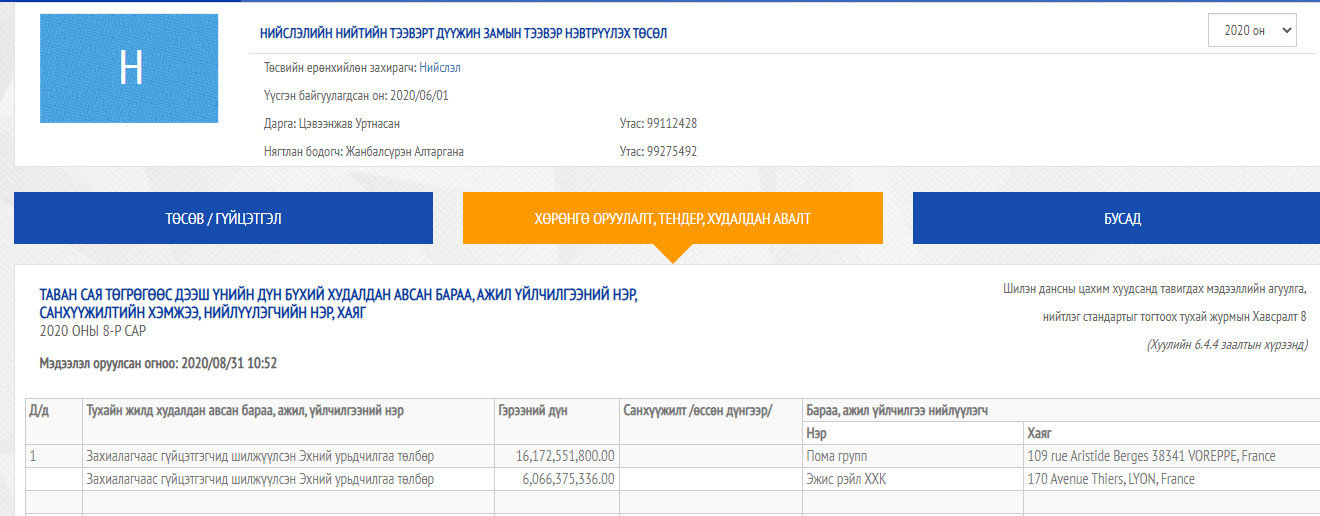Click the Гэрээний дүн column header
The height and width of the screenshot is (516, 1320).
pos(557,421)
